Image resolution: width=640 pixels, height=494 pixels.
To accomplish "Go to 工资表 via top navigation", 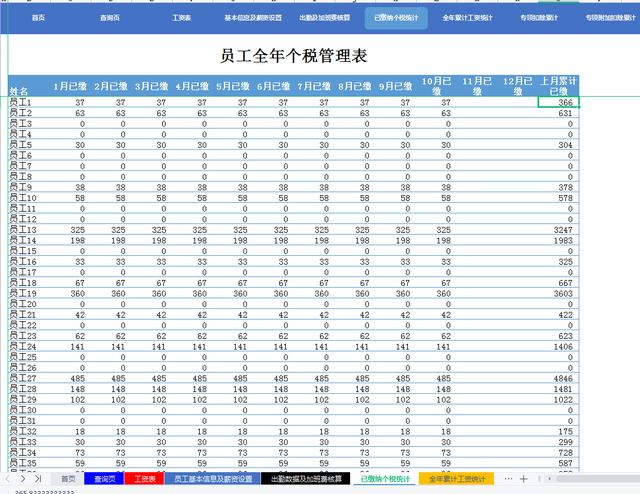I will (182, 18).
